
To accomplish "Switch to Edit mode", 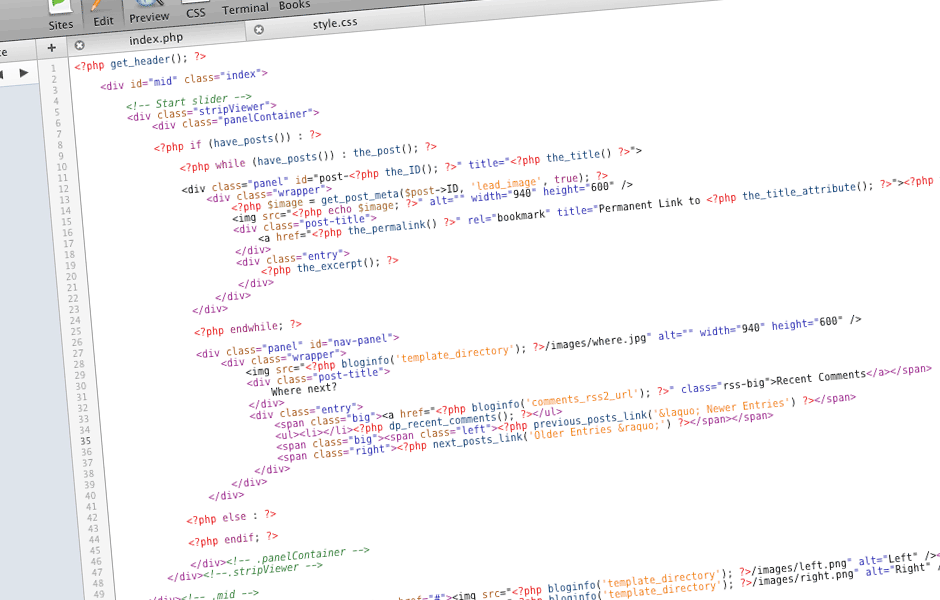I will [102, 14].
